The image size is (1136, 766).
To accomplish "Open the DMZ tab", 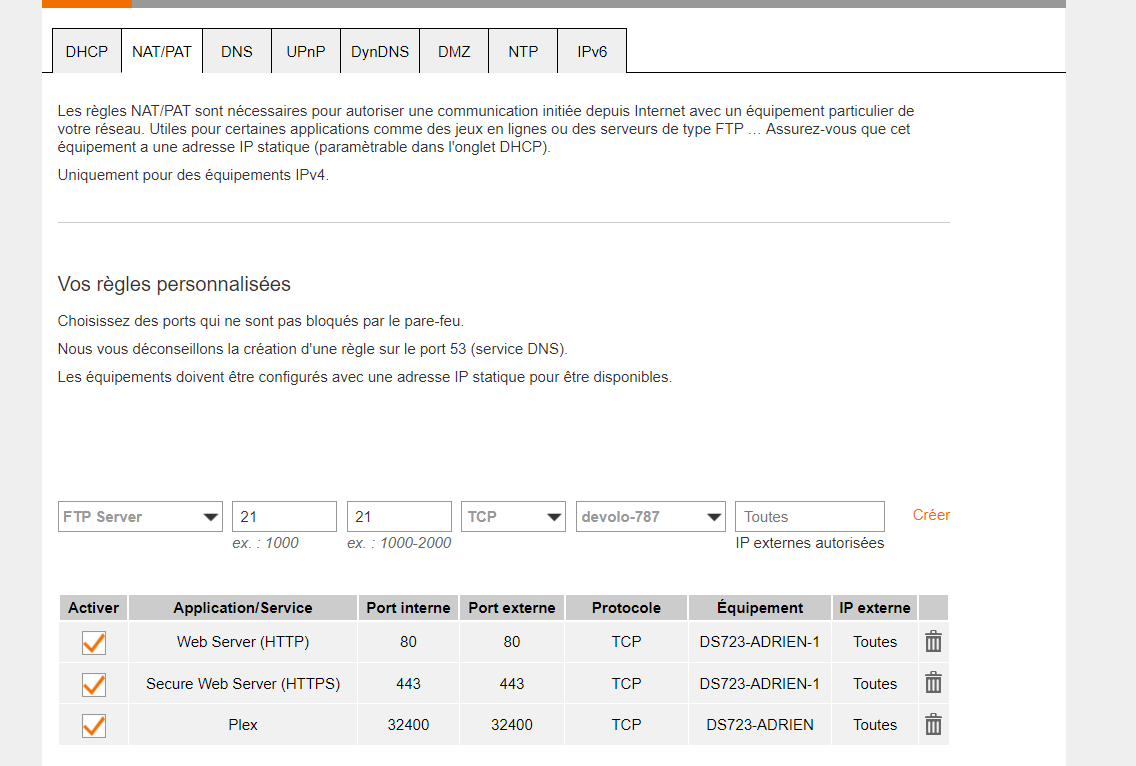I will (x=454, y=52).
